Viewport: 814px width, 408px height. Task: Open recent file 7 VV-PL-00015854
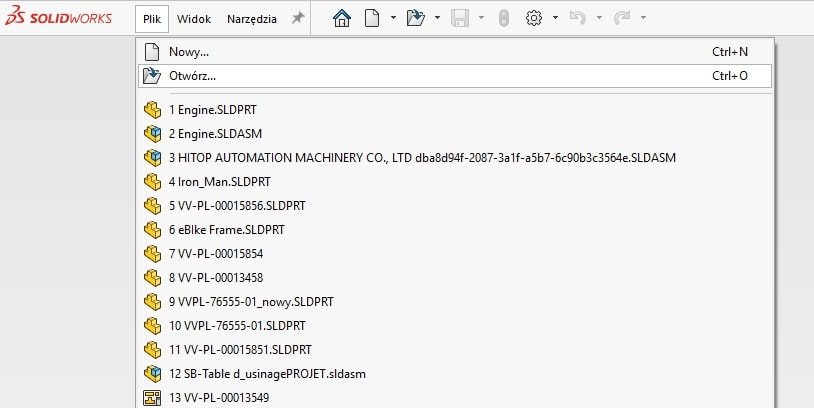tap(455, 254)
